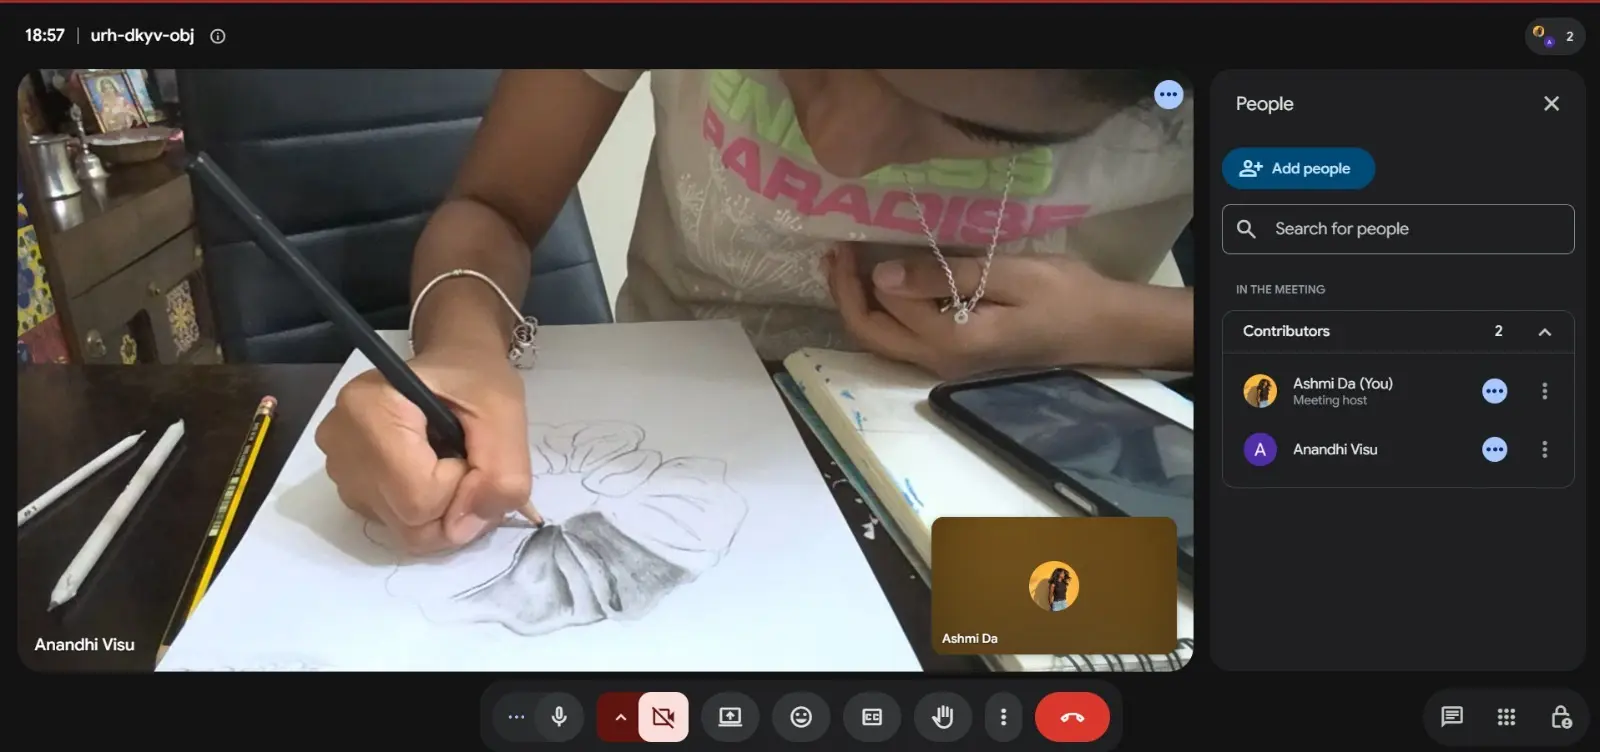Viewport: 1600px width, 752px height.
Task: Open audio settings three-dot button
Action: click(516, 717)
